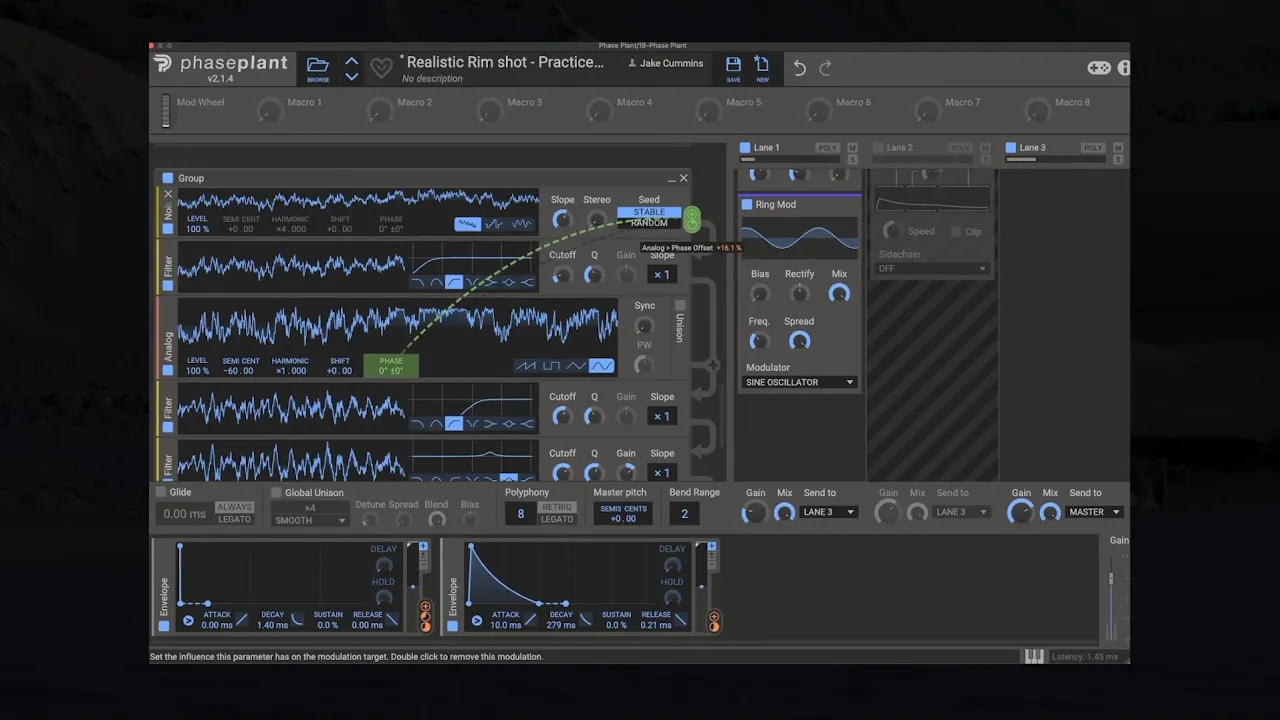Viewport: 1280px width, 720px height.
Task: Open Lane 3 Send to MASTER dropdown
Action: coord(1094,512)
